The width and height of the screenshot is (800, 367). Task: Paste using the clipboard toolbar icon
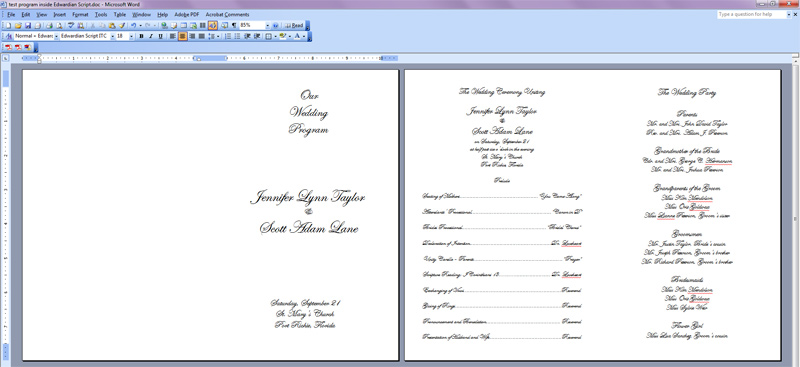[112, 26]
